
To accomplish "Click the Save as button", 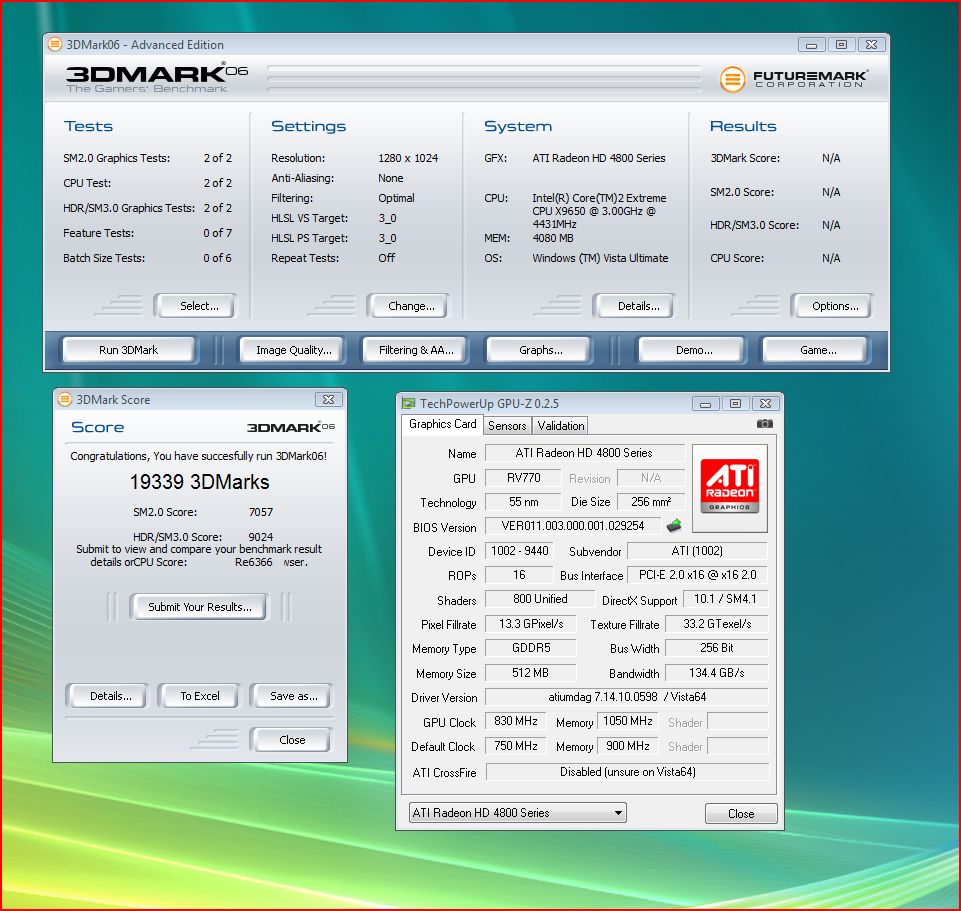I will click(294, 696).
